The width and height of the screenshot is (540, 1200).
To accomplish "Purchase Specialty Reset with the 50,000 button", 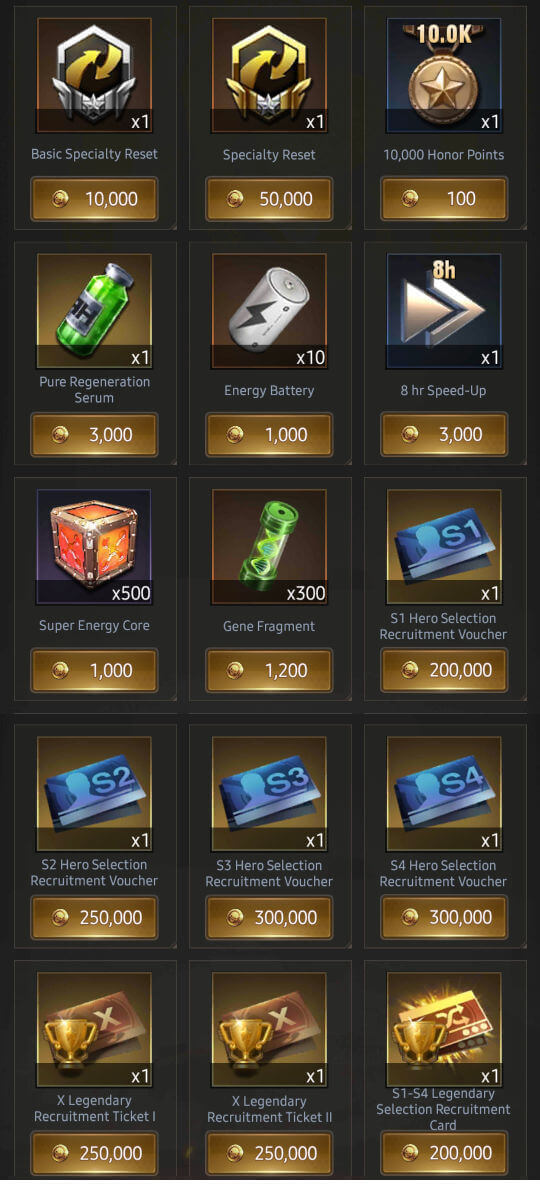I will point(269,199).
